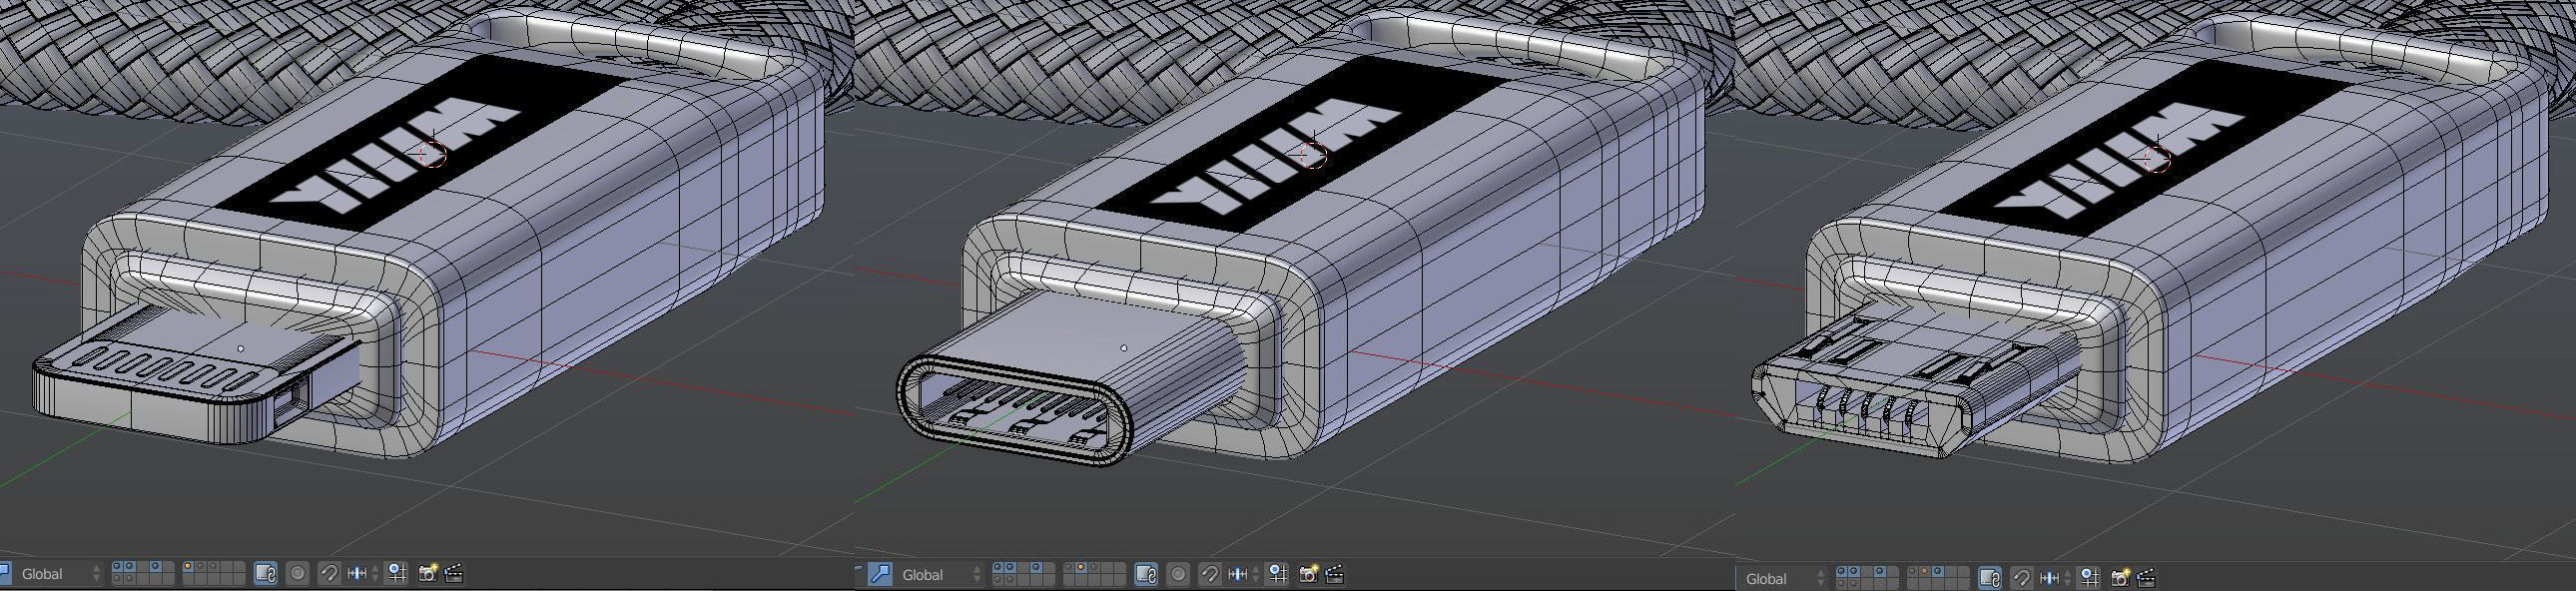Open Global orientation dropdown in Lightning connector viewport
The width and height of the screenshot is (2576, 591).
(58, 574)
